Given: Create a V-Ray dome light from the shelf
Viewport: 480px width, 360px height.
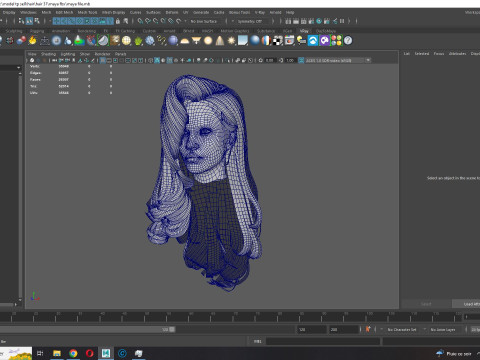Looking at the screenshot, I should pos(185,41).
